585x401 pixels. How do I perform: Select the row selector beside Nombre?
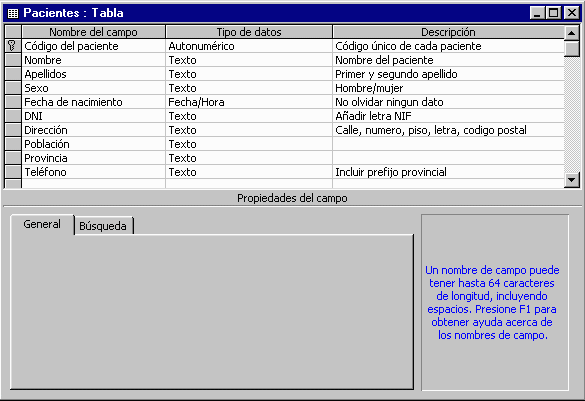pyautogui.click(x=13, y=60)
